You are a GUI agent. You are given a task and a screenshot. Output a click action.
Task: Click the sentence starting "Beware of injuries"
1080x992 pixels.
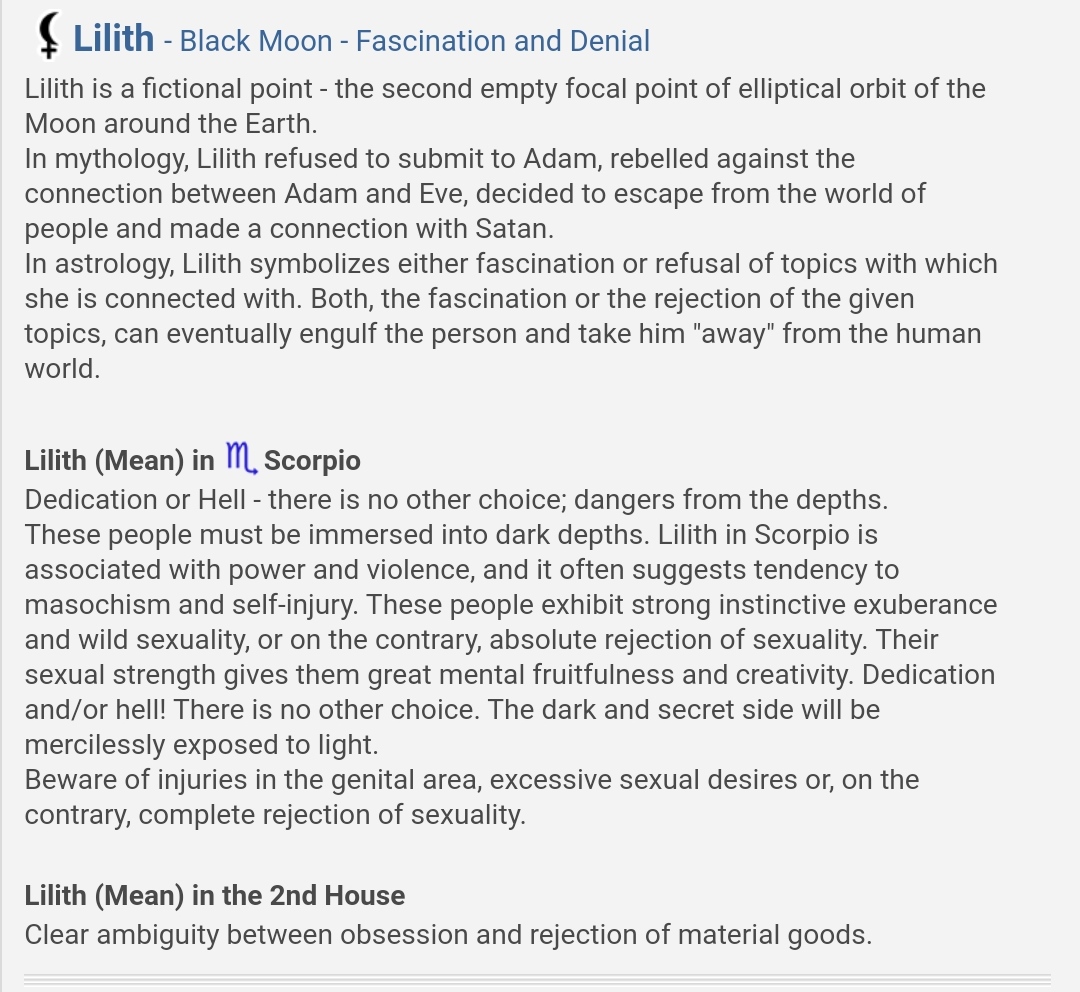(472, 797)
